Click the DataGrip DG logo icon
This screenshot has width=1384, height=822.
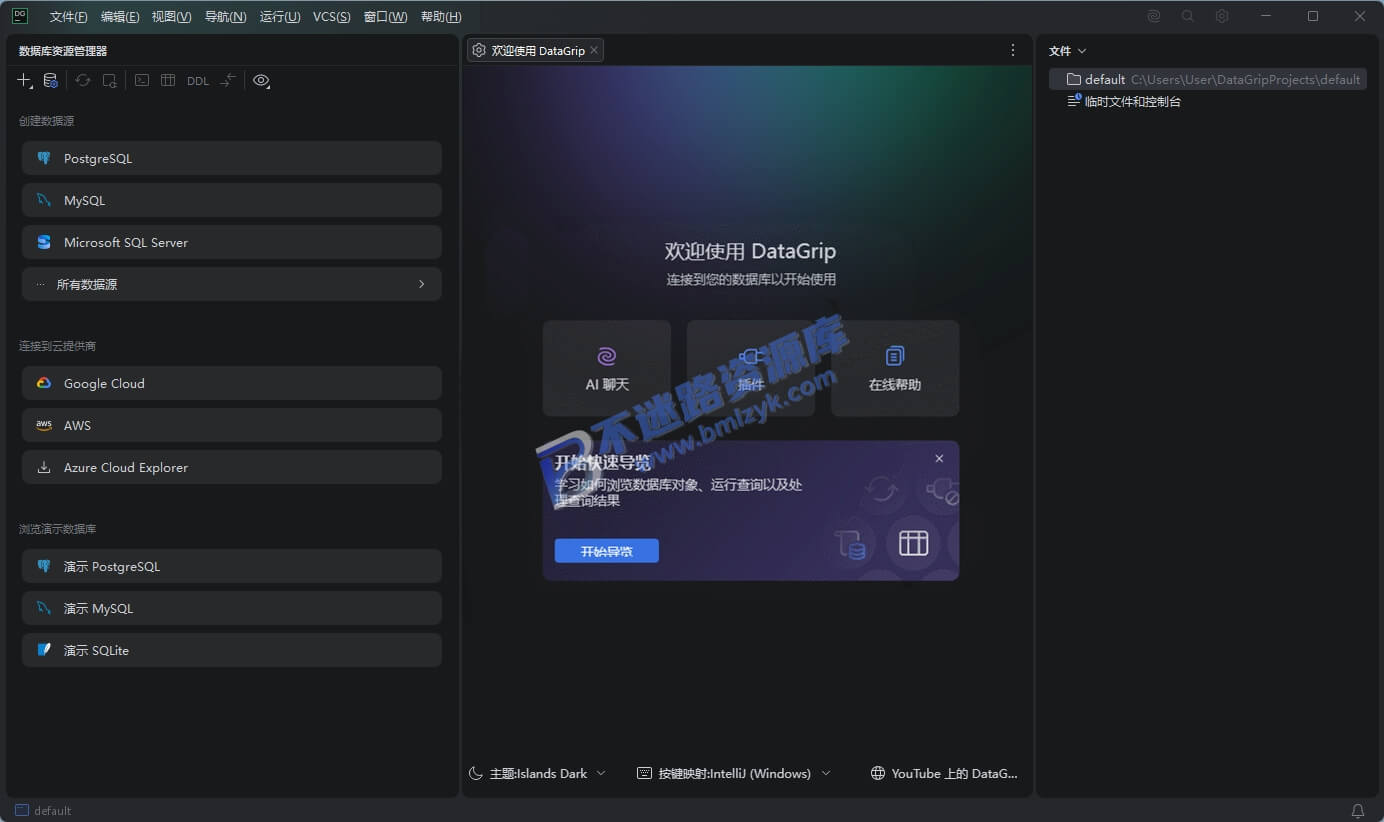coord(20,16)
